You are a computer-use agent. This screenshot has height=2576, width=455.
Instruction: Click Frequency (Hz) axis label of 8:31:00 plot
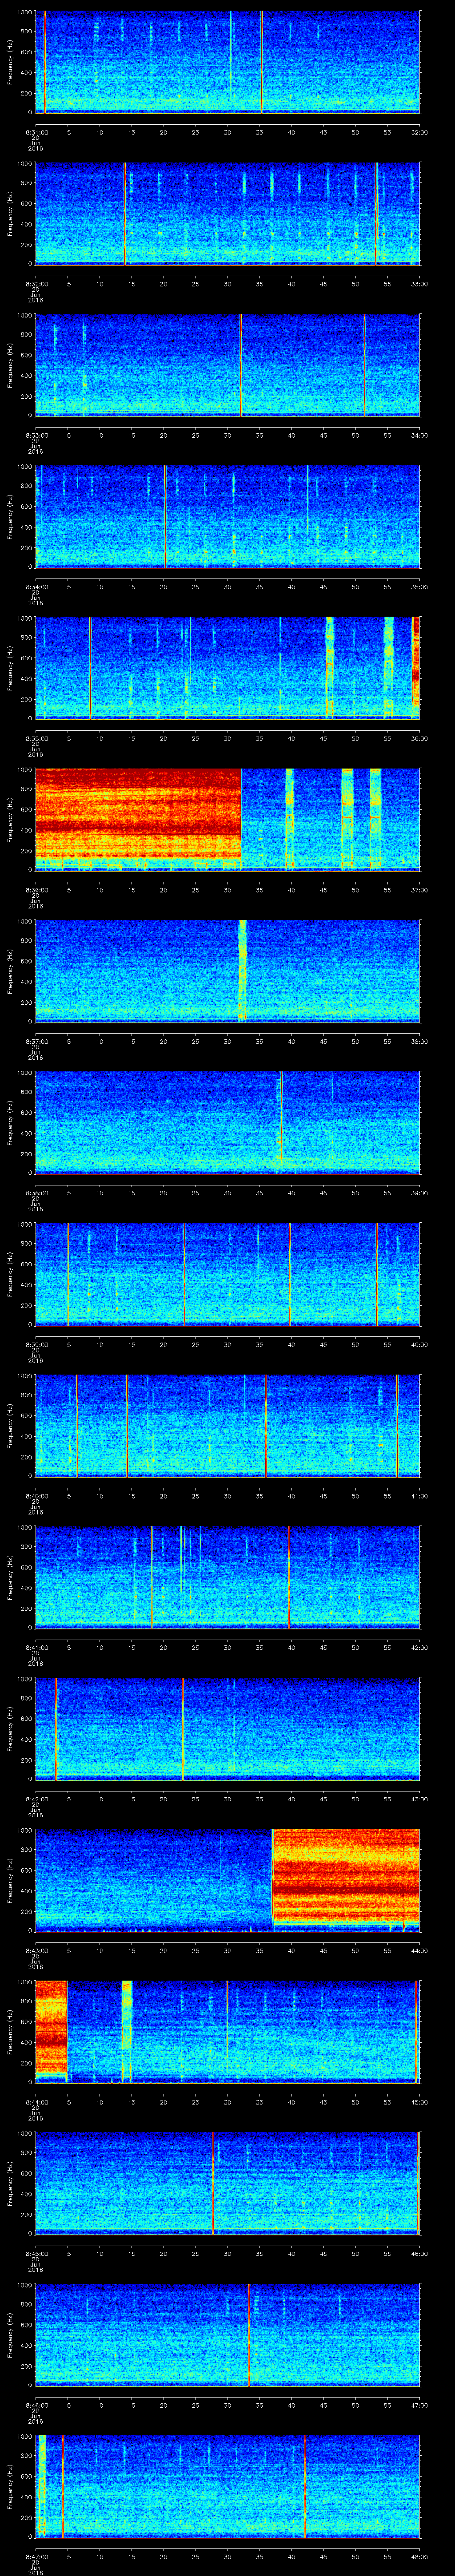click(x=10, y=62)
